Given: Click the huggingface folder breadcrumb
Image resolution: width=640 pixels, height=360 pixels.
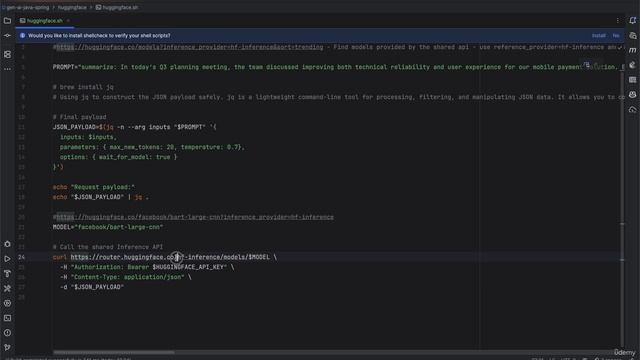Looking at the screenshot, I should coord(72,7).
